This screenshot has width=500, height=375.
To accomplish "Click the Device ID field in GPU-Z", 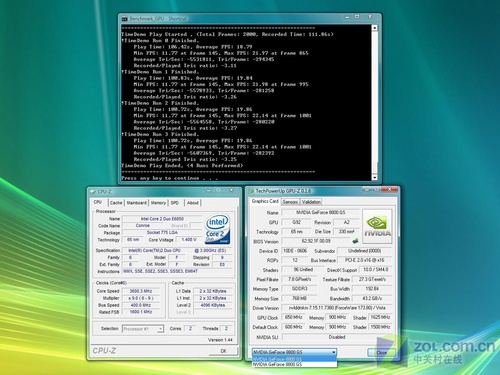I will pos(295,251).
